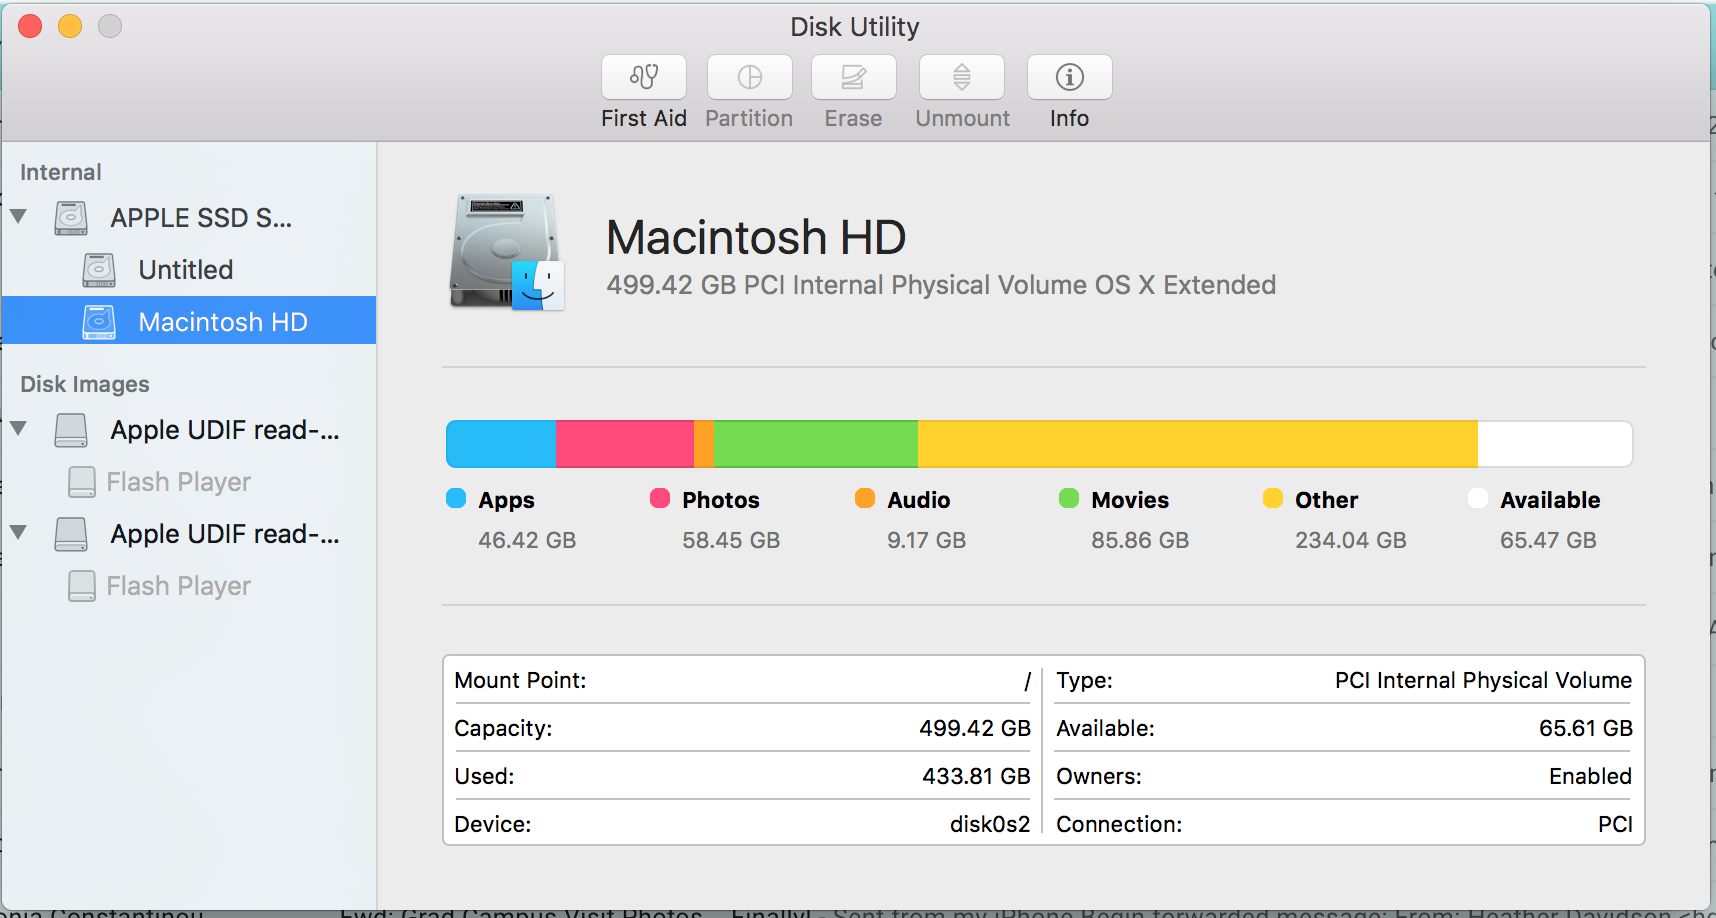Image resolution: width=1716 pixels, height=918 pixels.
Task: Collapse the APPLE SSD device tree
Action: pos(18,218)
